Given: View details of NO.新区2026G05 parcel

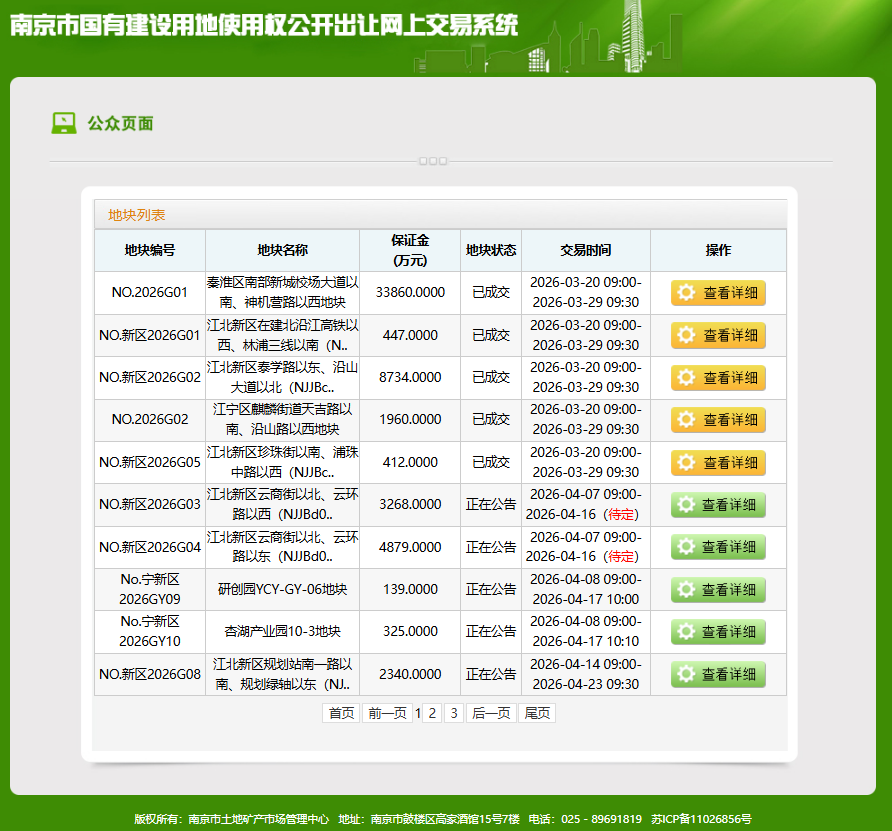Looking at the screenshot, I should coord(718,463).
